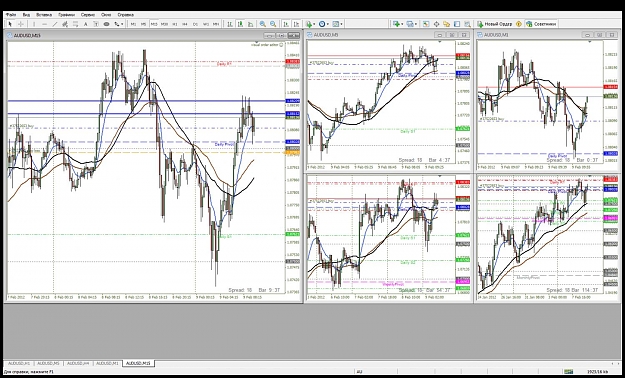Pick the horizontal line drawing tool
Viewport: 625px width, 378px height.
click(x=44, y=24)
